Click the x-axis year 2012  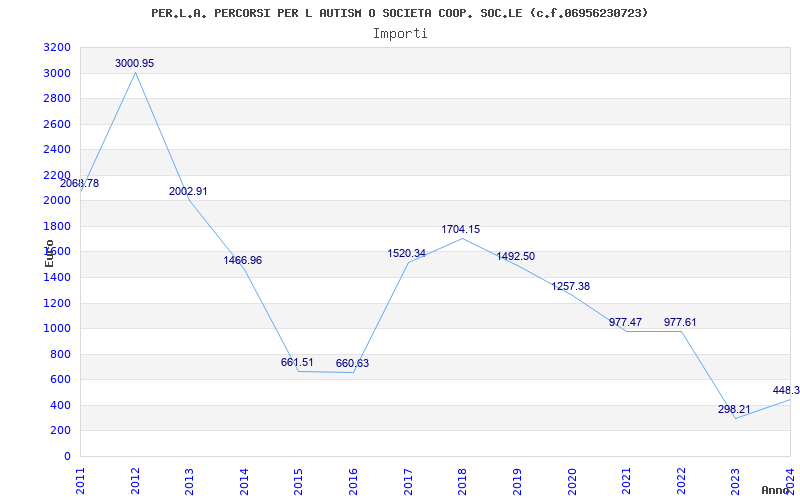[135, 481]
